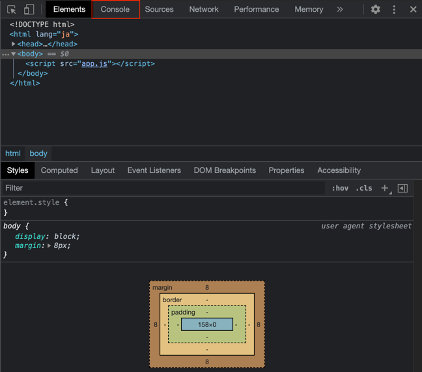422x372 pixels.
Task: Toggle the .cls class editor
Action: click(x=364, y=188)
